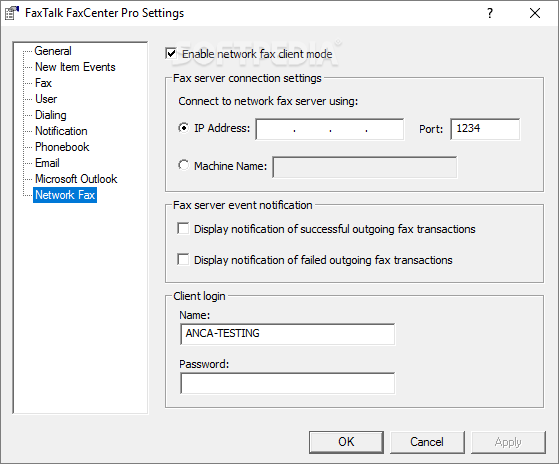Select the IP Address radio button
559x464 pixels.
point(183,128)
